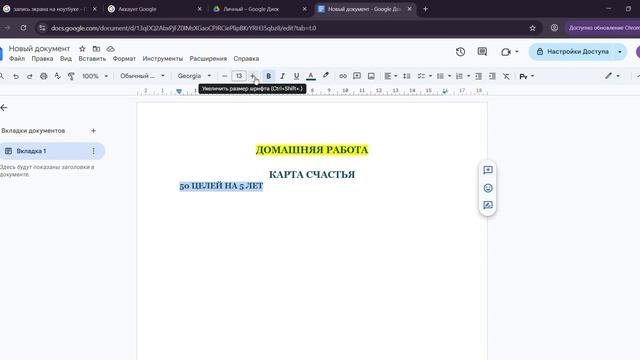Open the Вставить menu
This screenshot has width=640, height=360.
[x=92, y=59]
